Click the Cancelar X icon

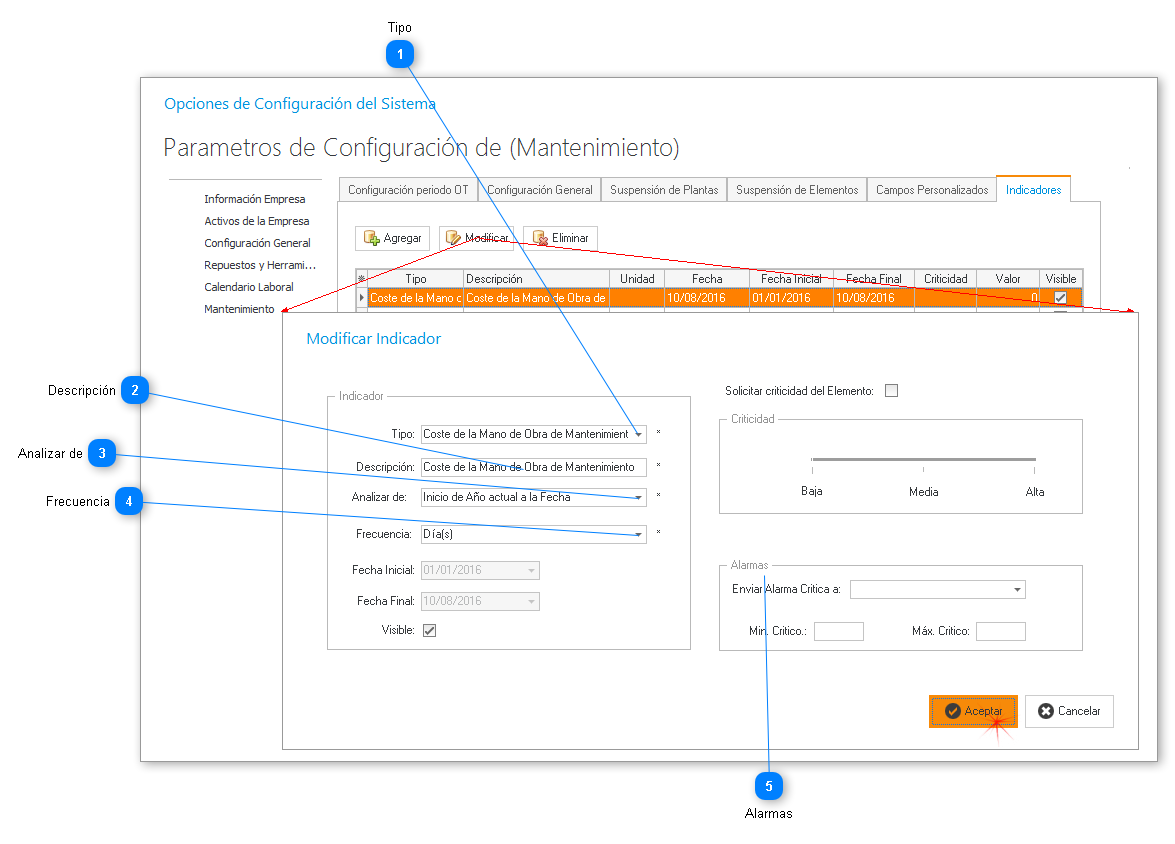tap(1046, 711)
